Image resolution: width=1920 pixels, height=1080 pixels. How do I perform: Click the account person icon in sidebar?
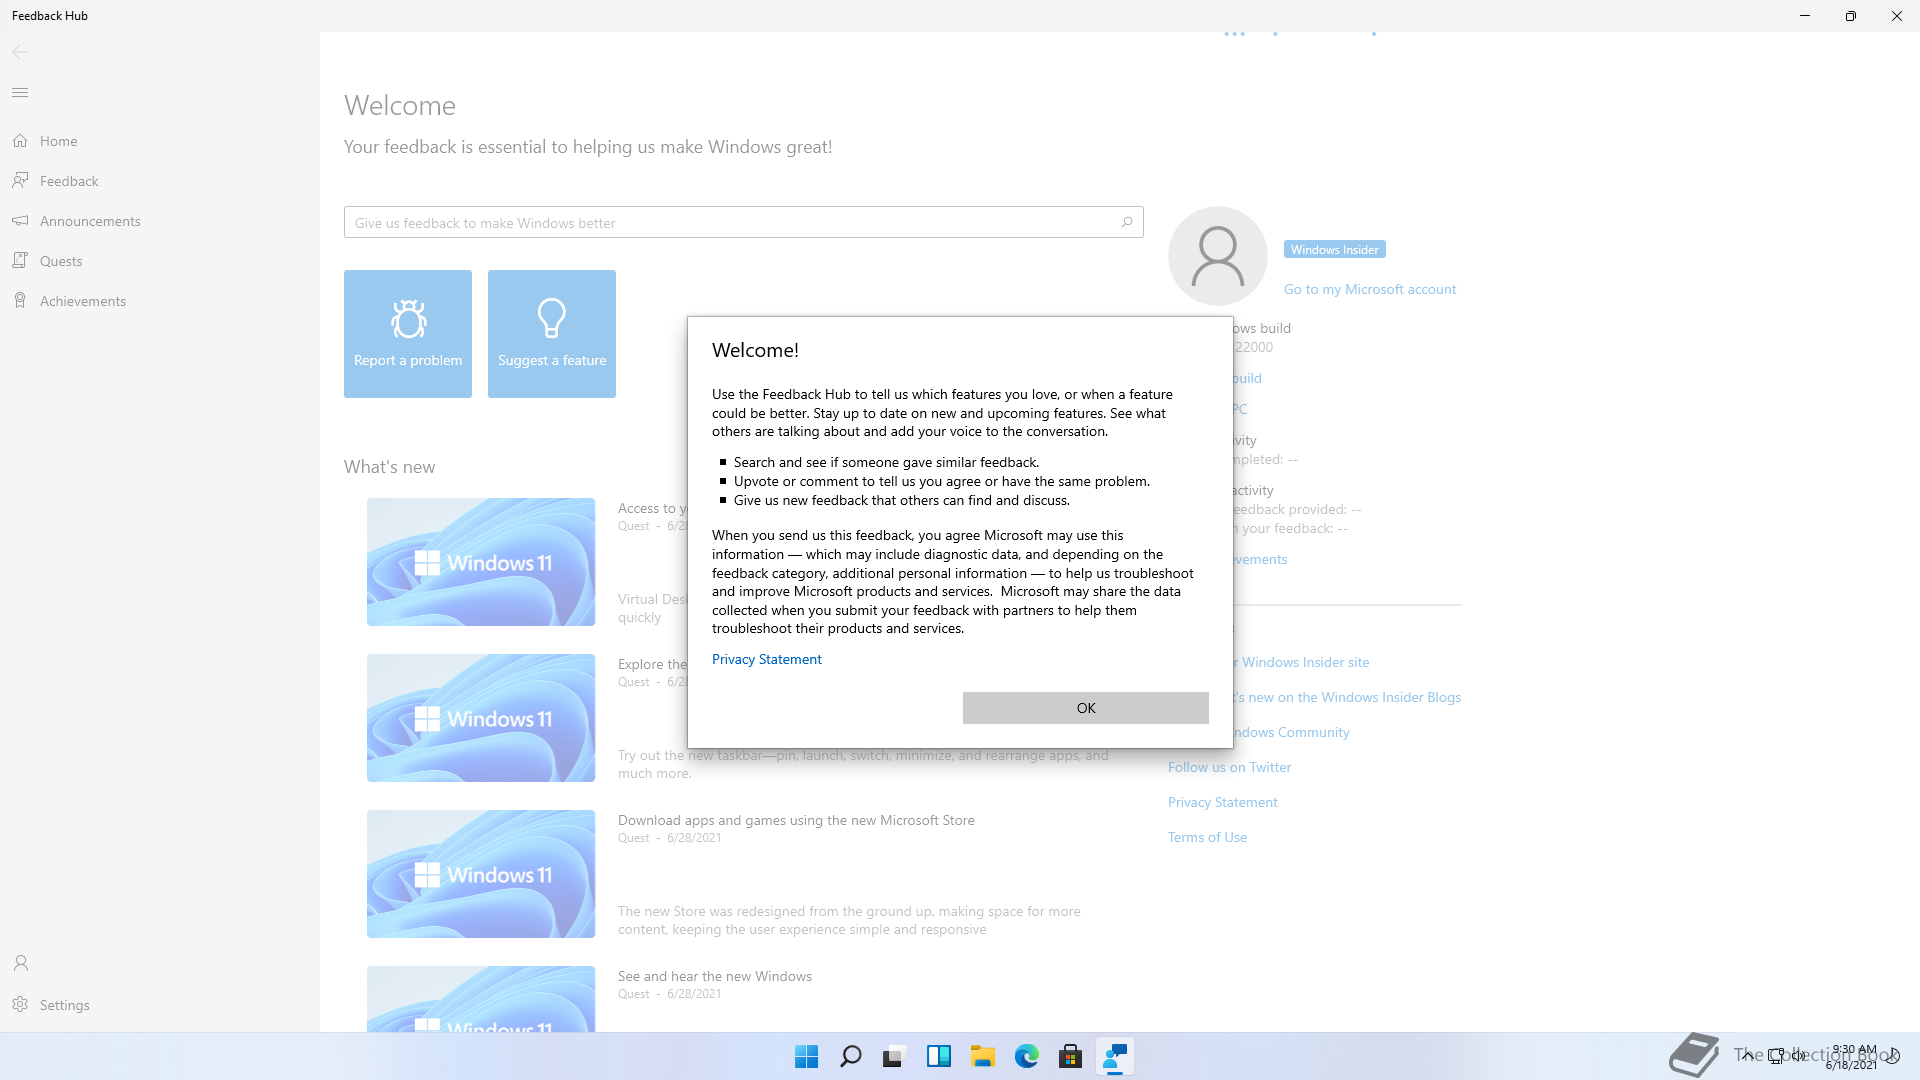pos(20,963)
